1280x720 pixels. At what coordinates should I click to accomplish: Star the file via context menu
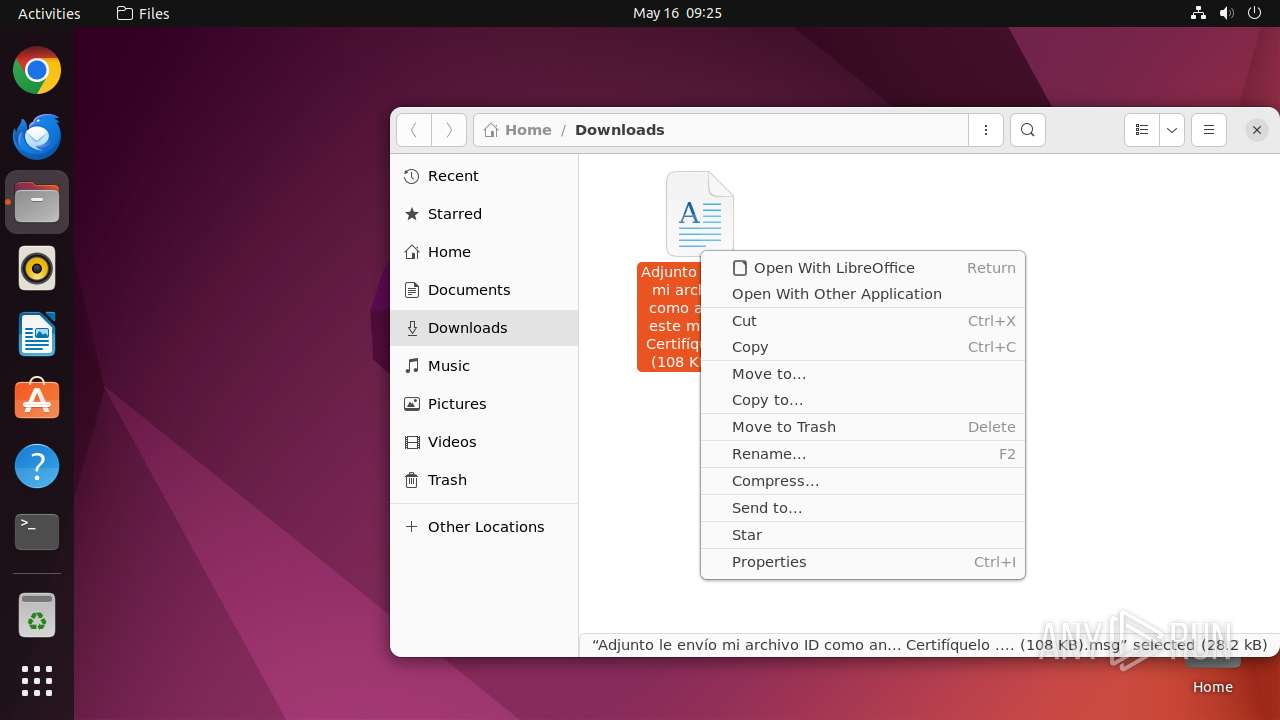pos(863,535)
